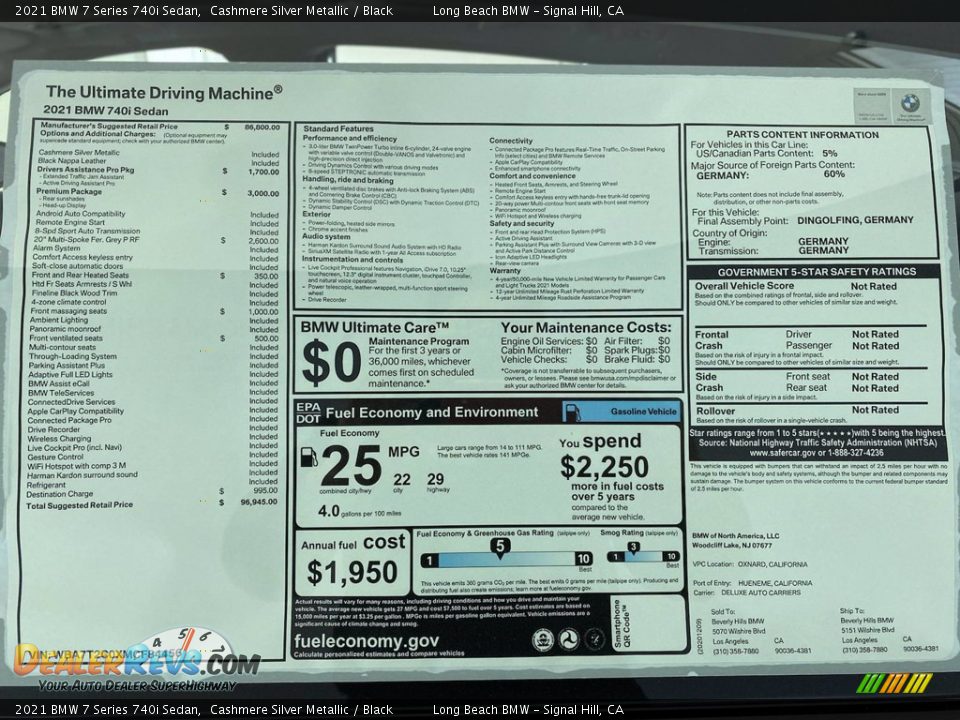Click Overall Vehicle Score Not Rated
Screen dimensions: 960x720
click(x=795, y=286)
